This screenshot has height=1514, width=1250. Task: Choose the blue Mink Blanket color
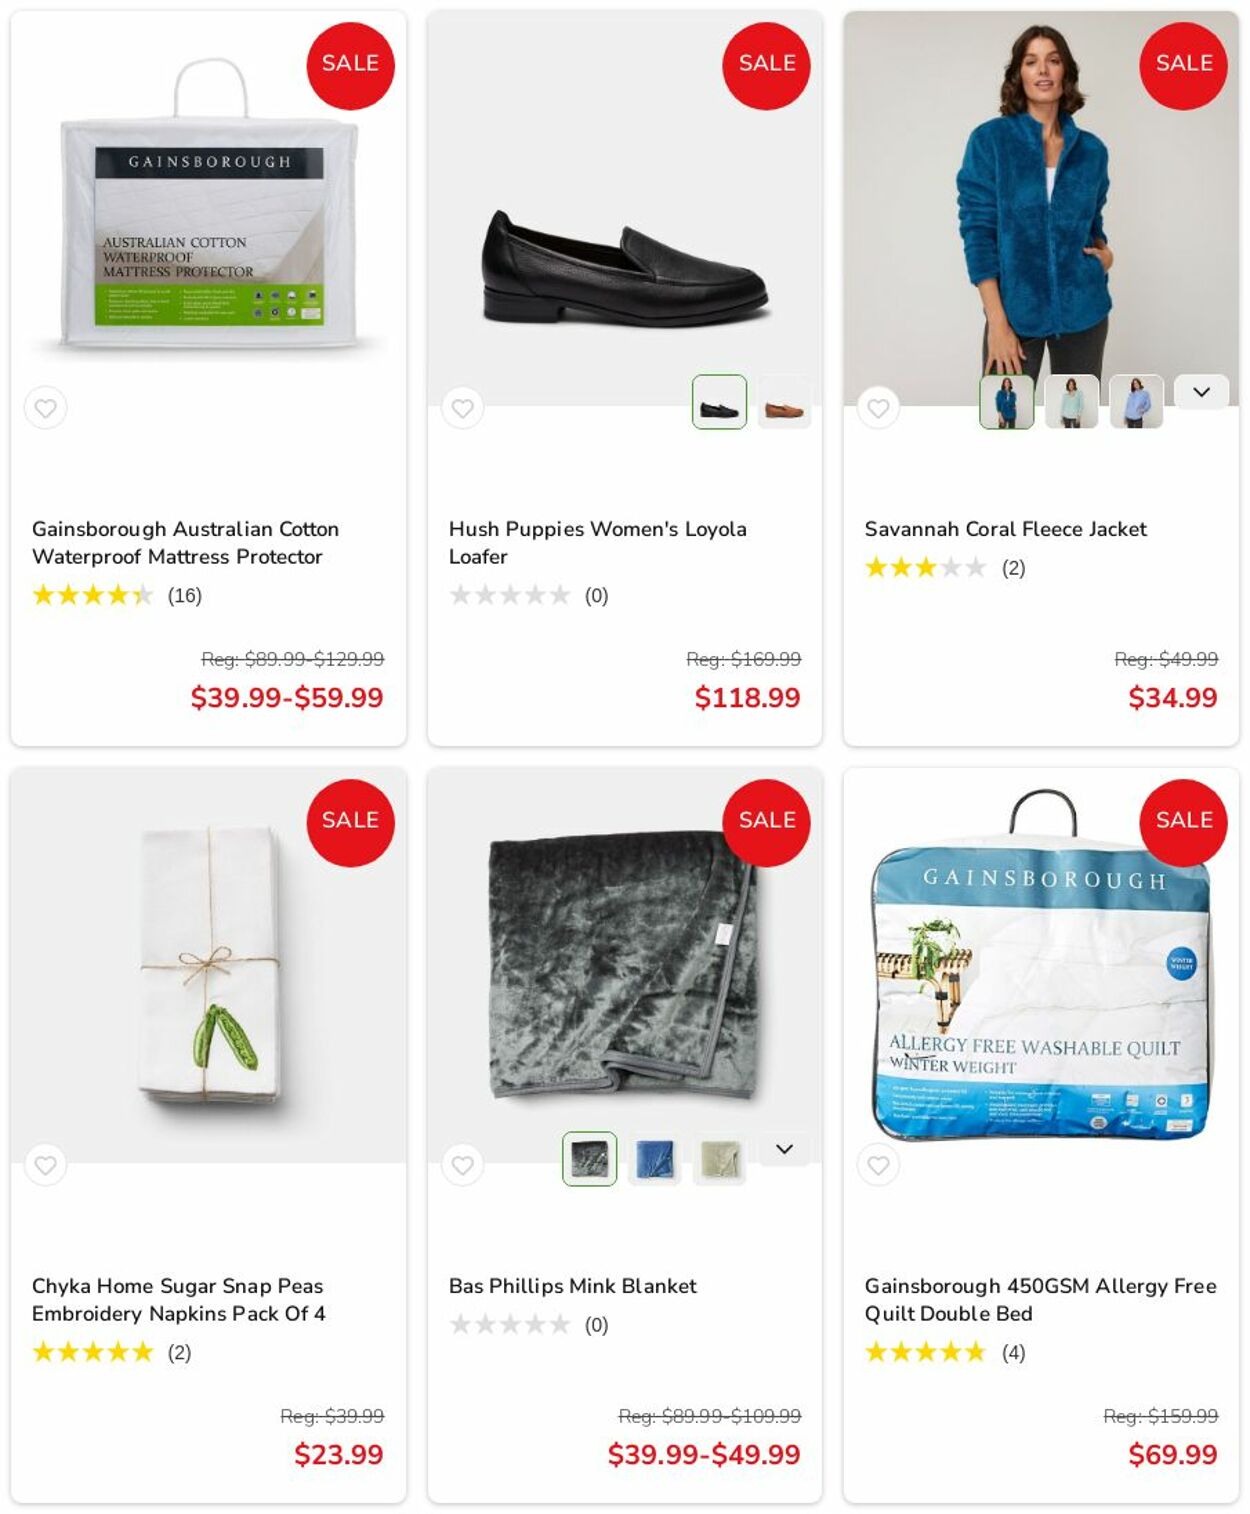(654, 1159)
